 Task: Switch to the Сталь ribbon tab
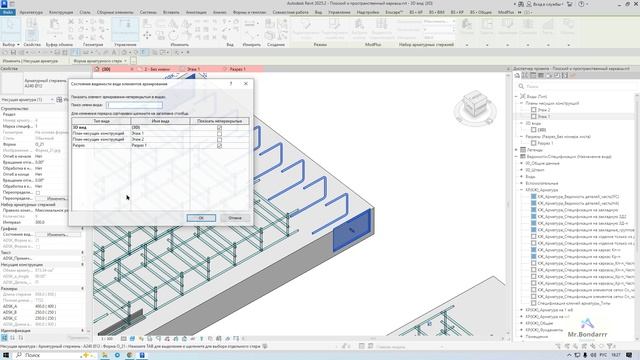coord(85,12)
